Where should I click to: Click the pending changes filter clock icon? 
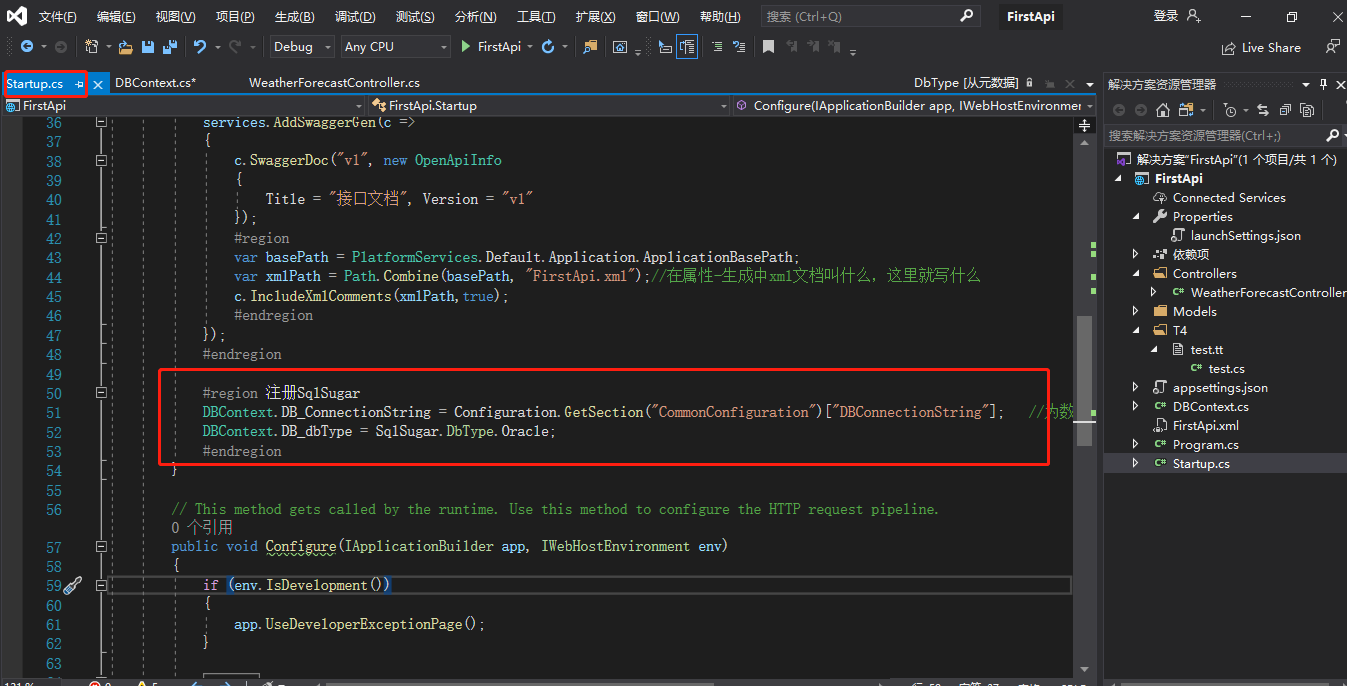click(1230, 110)
